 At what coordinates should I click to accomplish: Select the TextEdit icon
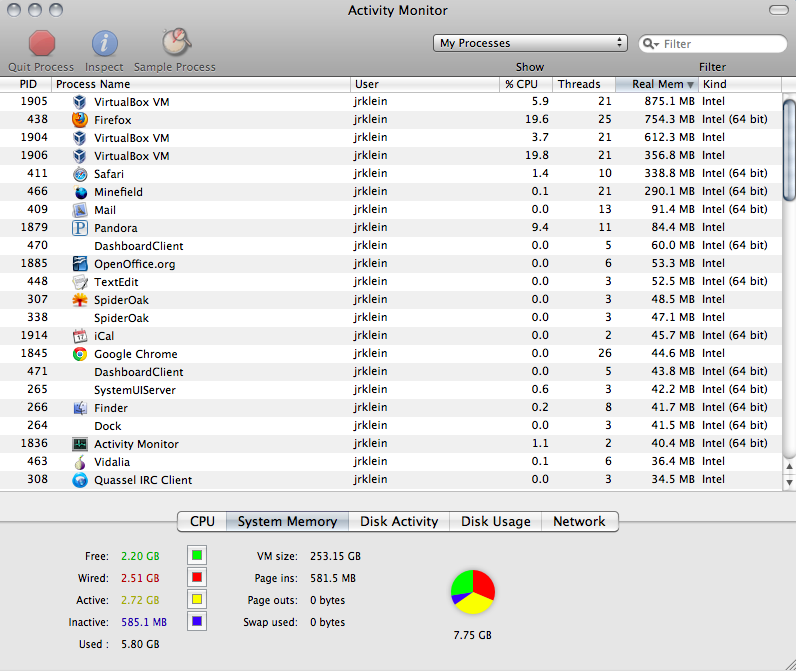click(80, 282)
